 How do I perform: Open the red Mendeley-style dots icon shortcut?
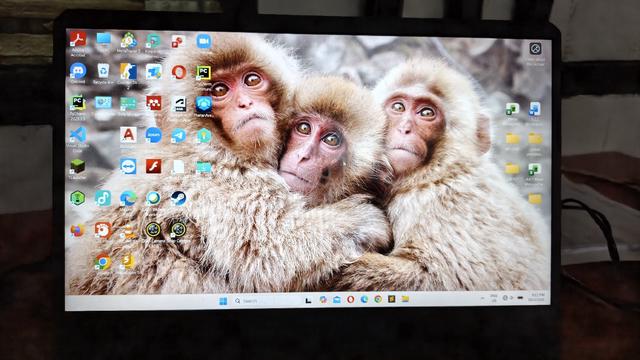pyautogui.click(x=153, y=103)
